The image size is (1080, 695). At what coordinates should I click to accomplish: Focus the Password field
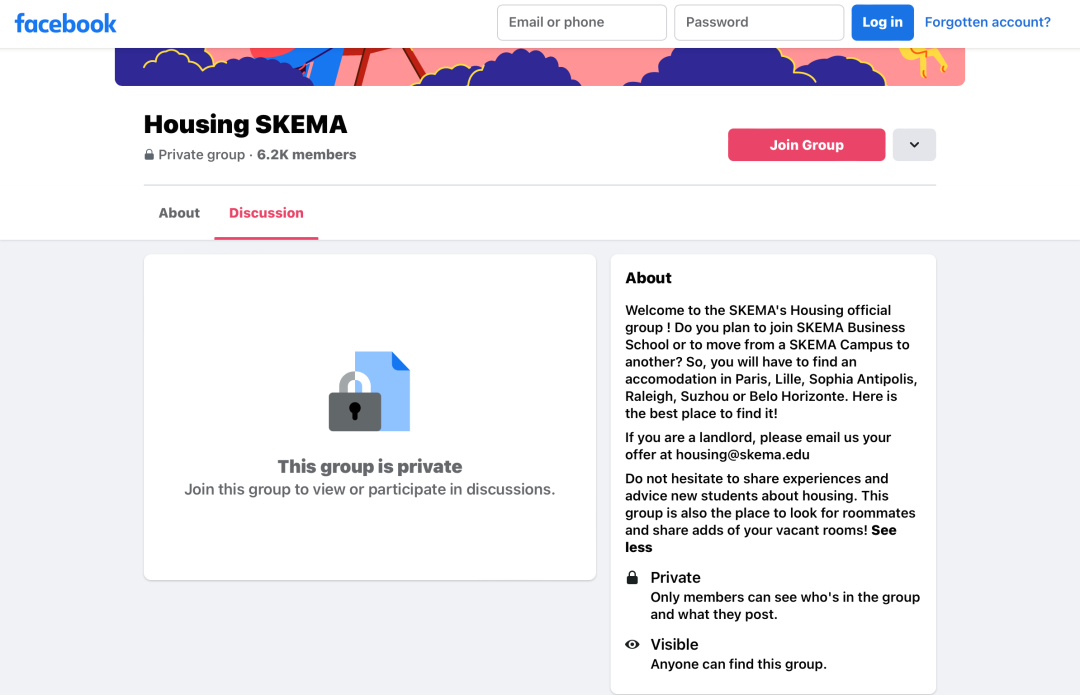(x=759, y=23)
